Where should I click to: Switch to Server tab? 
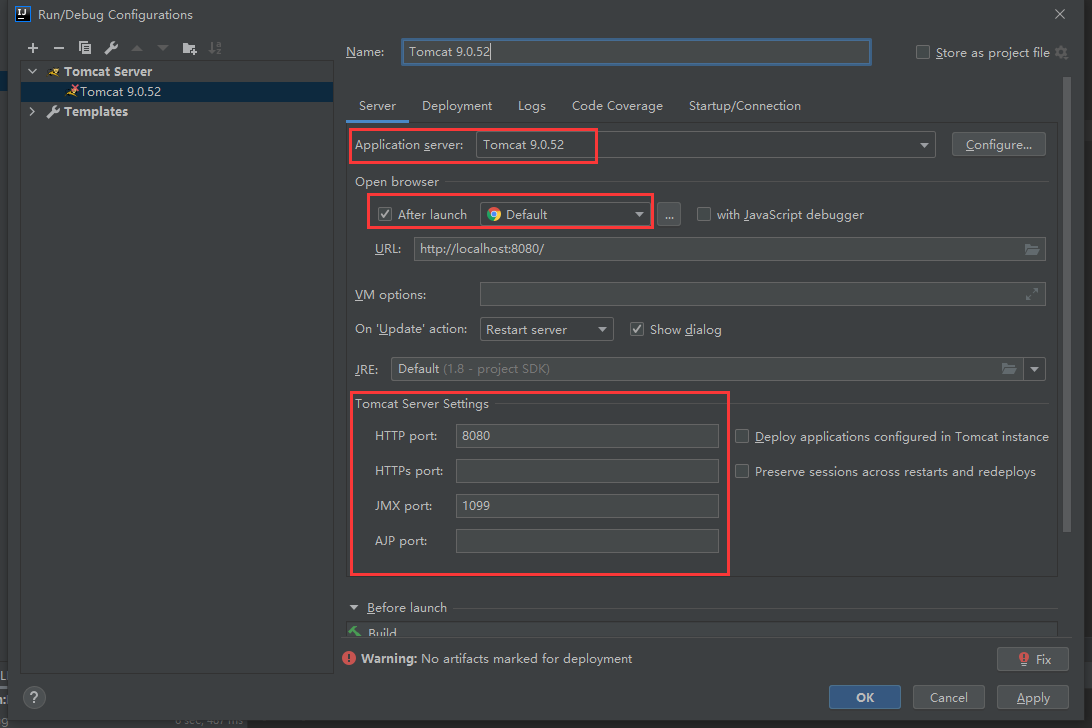point(377,106)
